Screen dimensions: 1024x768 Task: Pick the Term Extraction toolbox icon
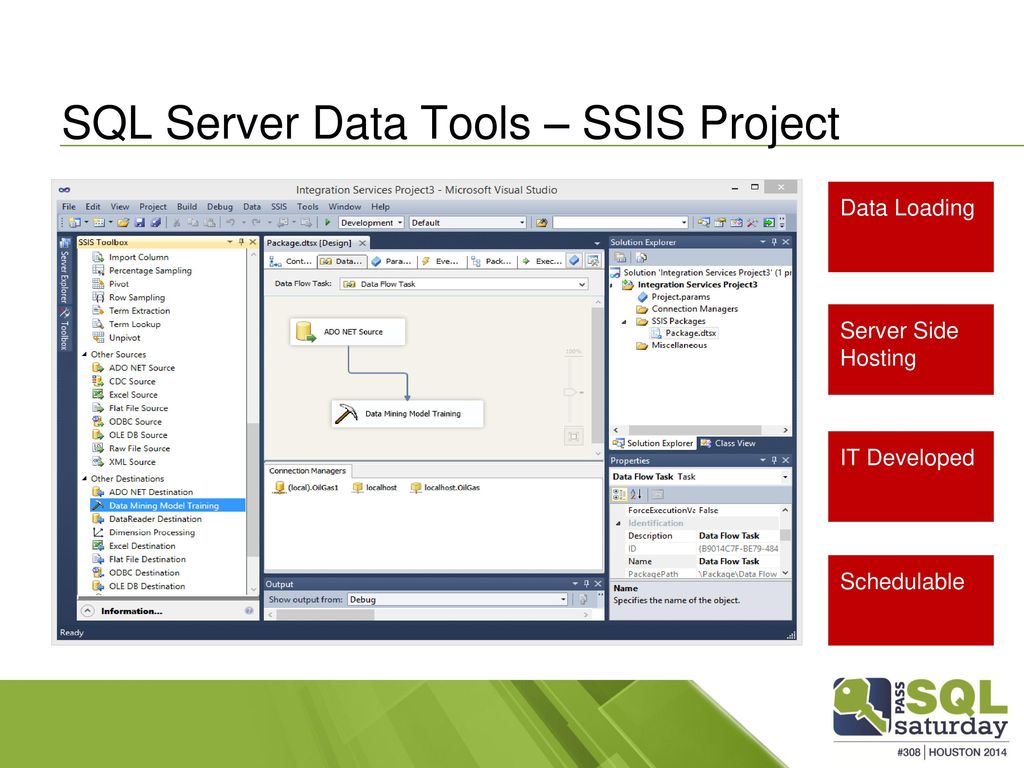click(x=98, y=311)
